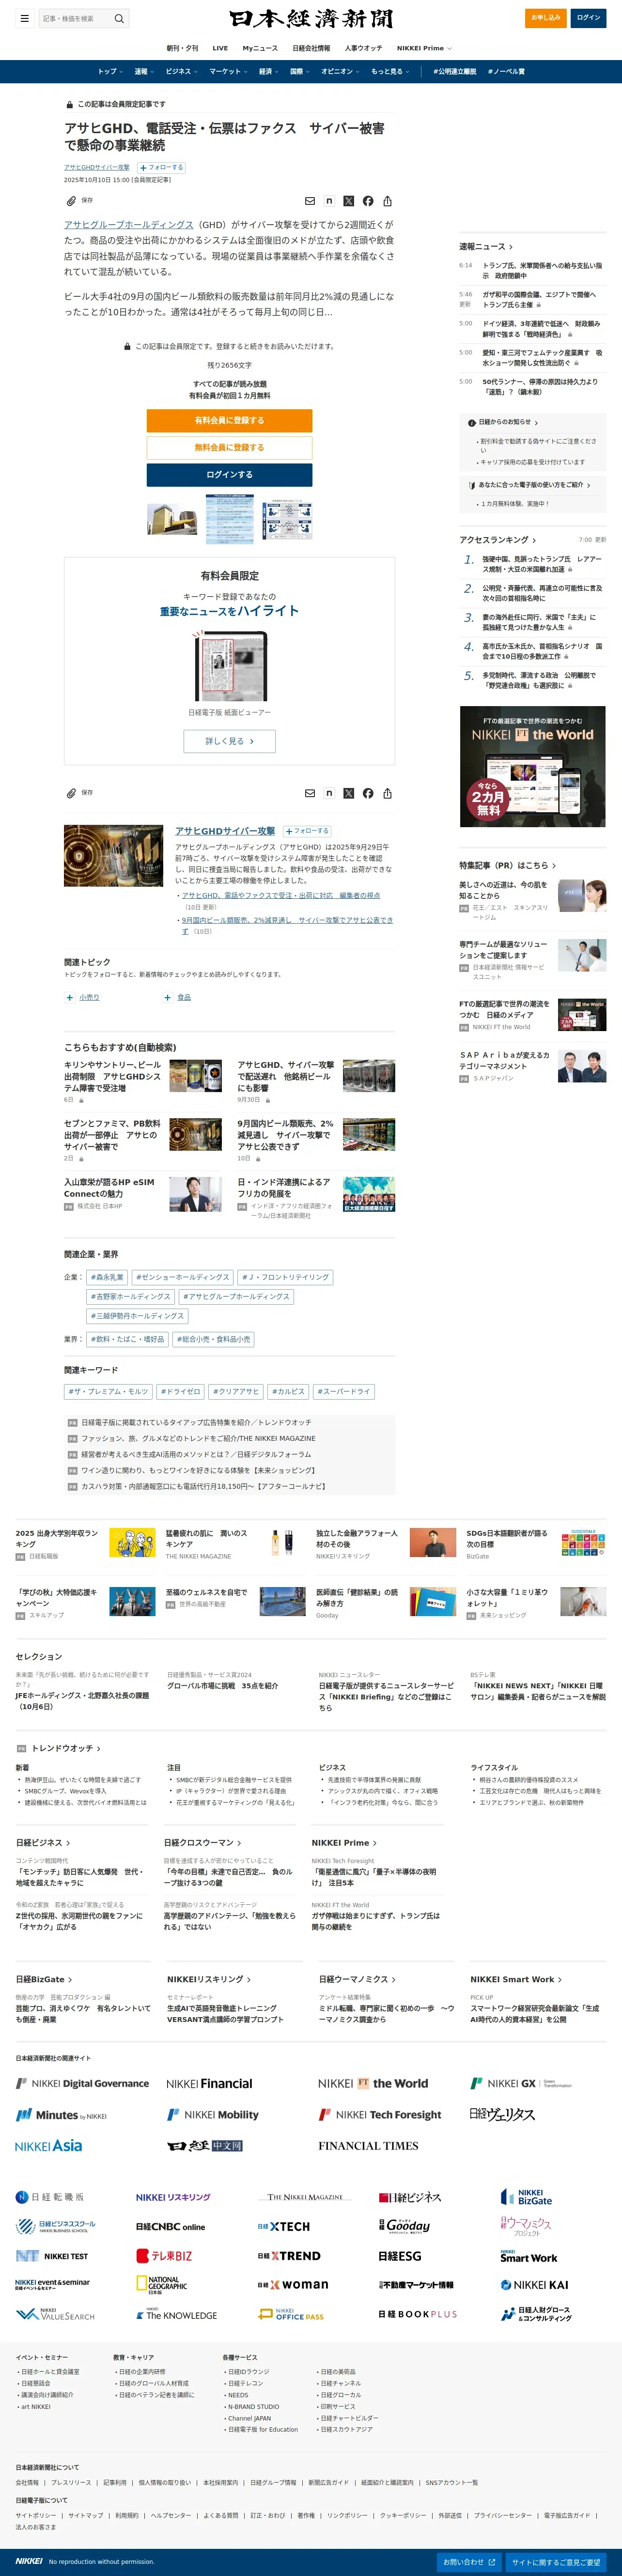Share on X using the top icon
Viewport: 622px width, 2576px height.
coord(349,201)
